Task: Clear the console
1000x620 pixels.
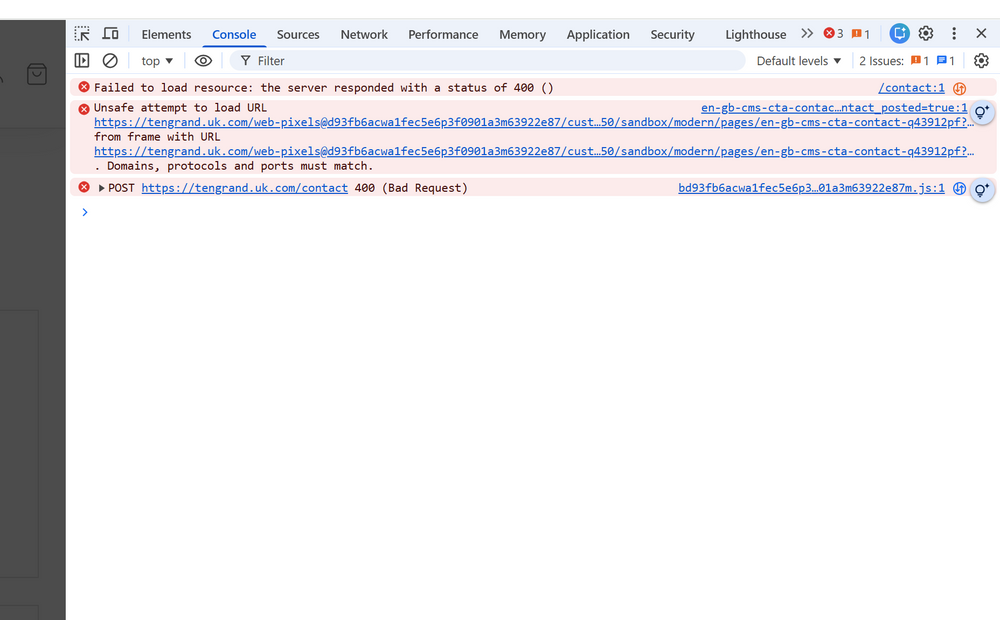Action: click(x=110, y=61)
